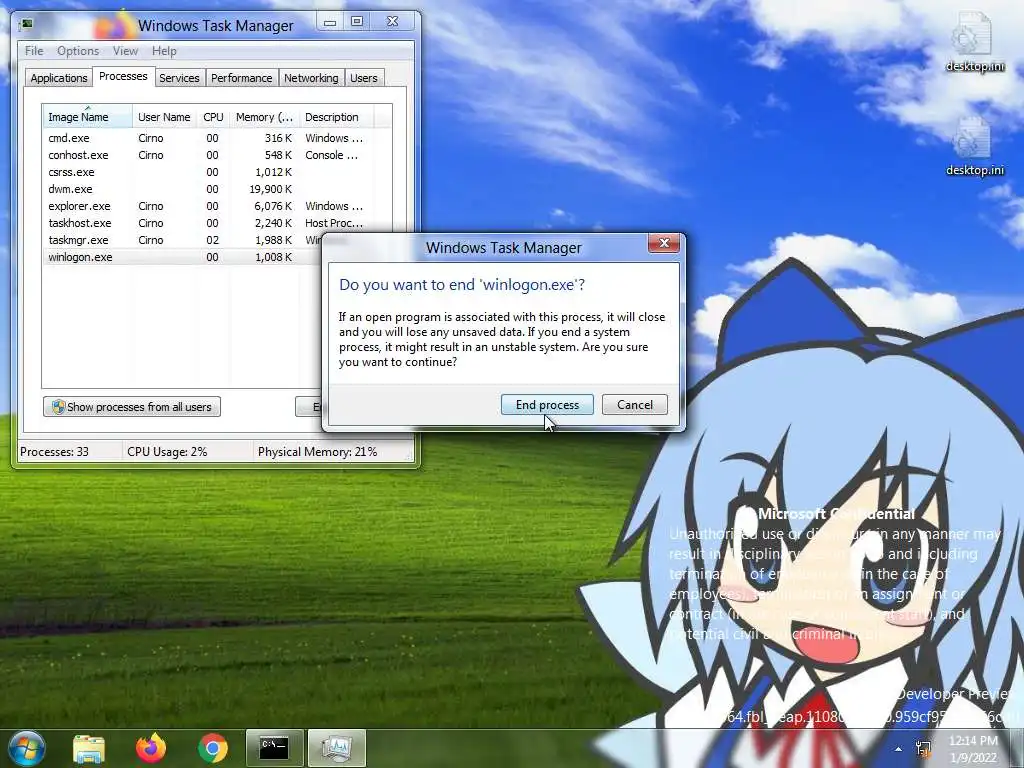The height and width of the screenshot is (768, 1024).
Task: Confirm with the End process button
Action: (x=547, y=405)
